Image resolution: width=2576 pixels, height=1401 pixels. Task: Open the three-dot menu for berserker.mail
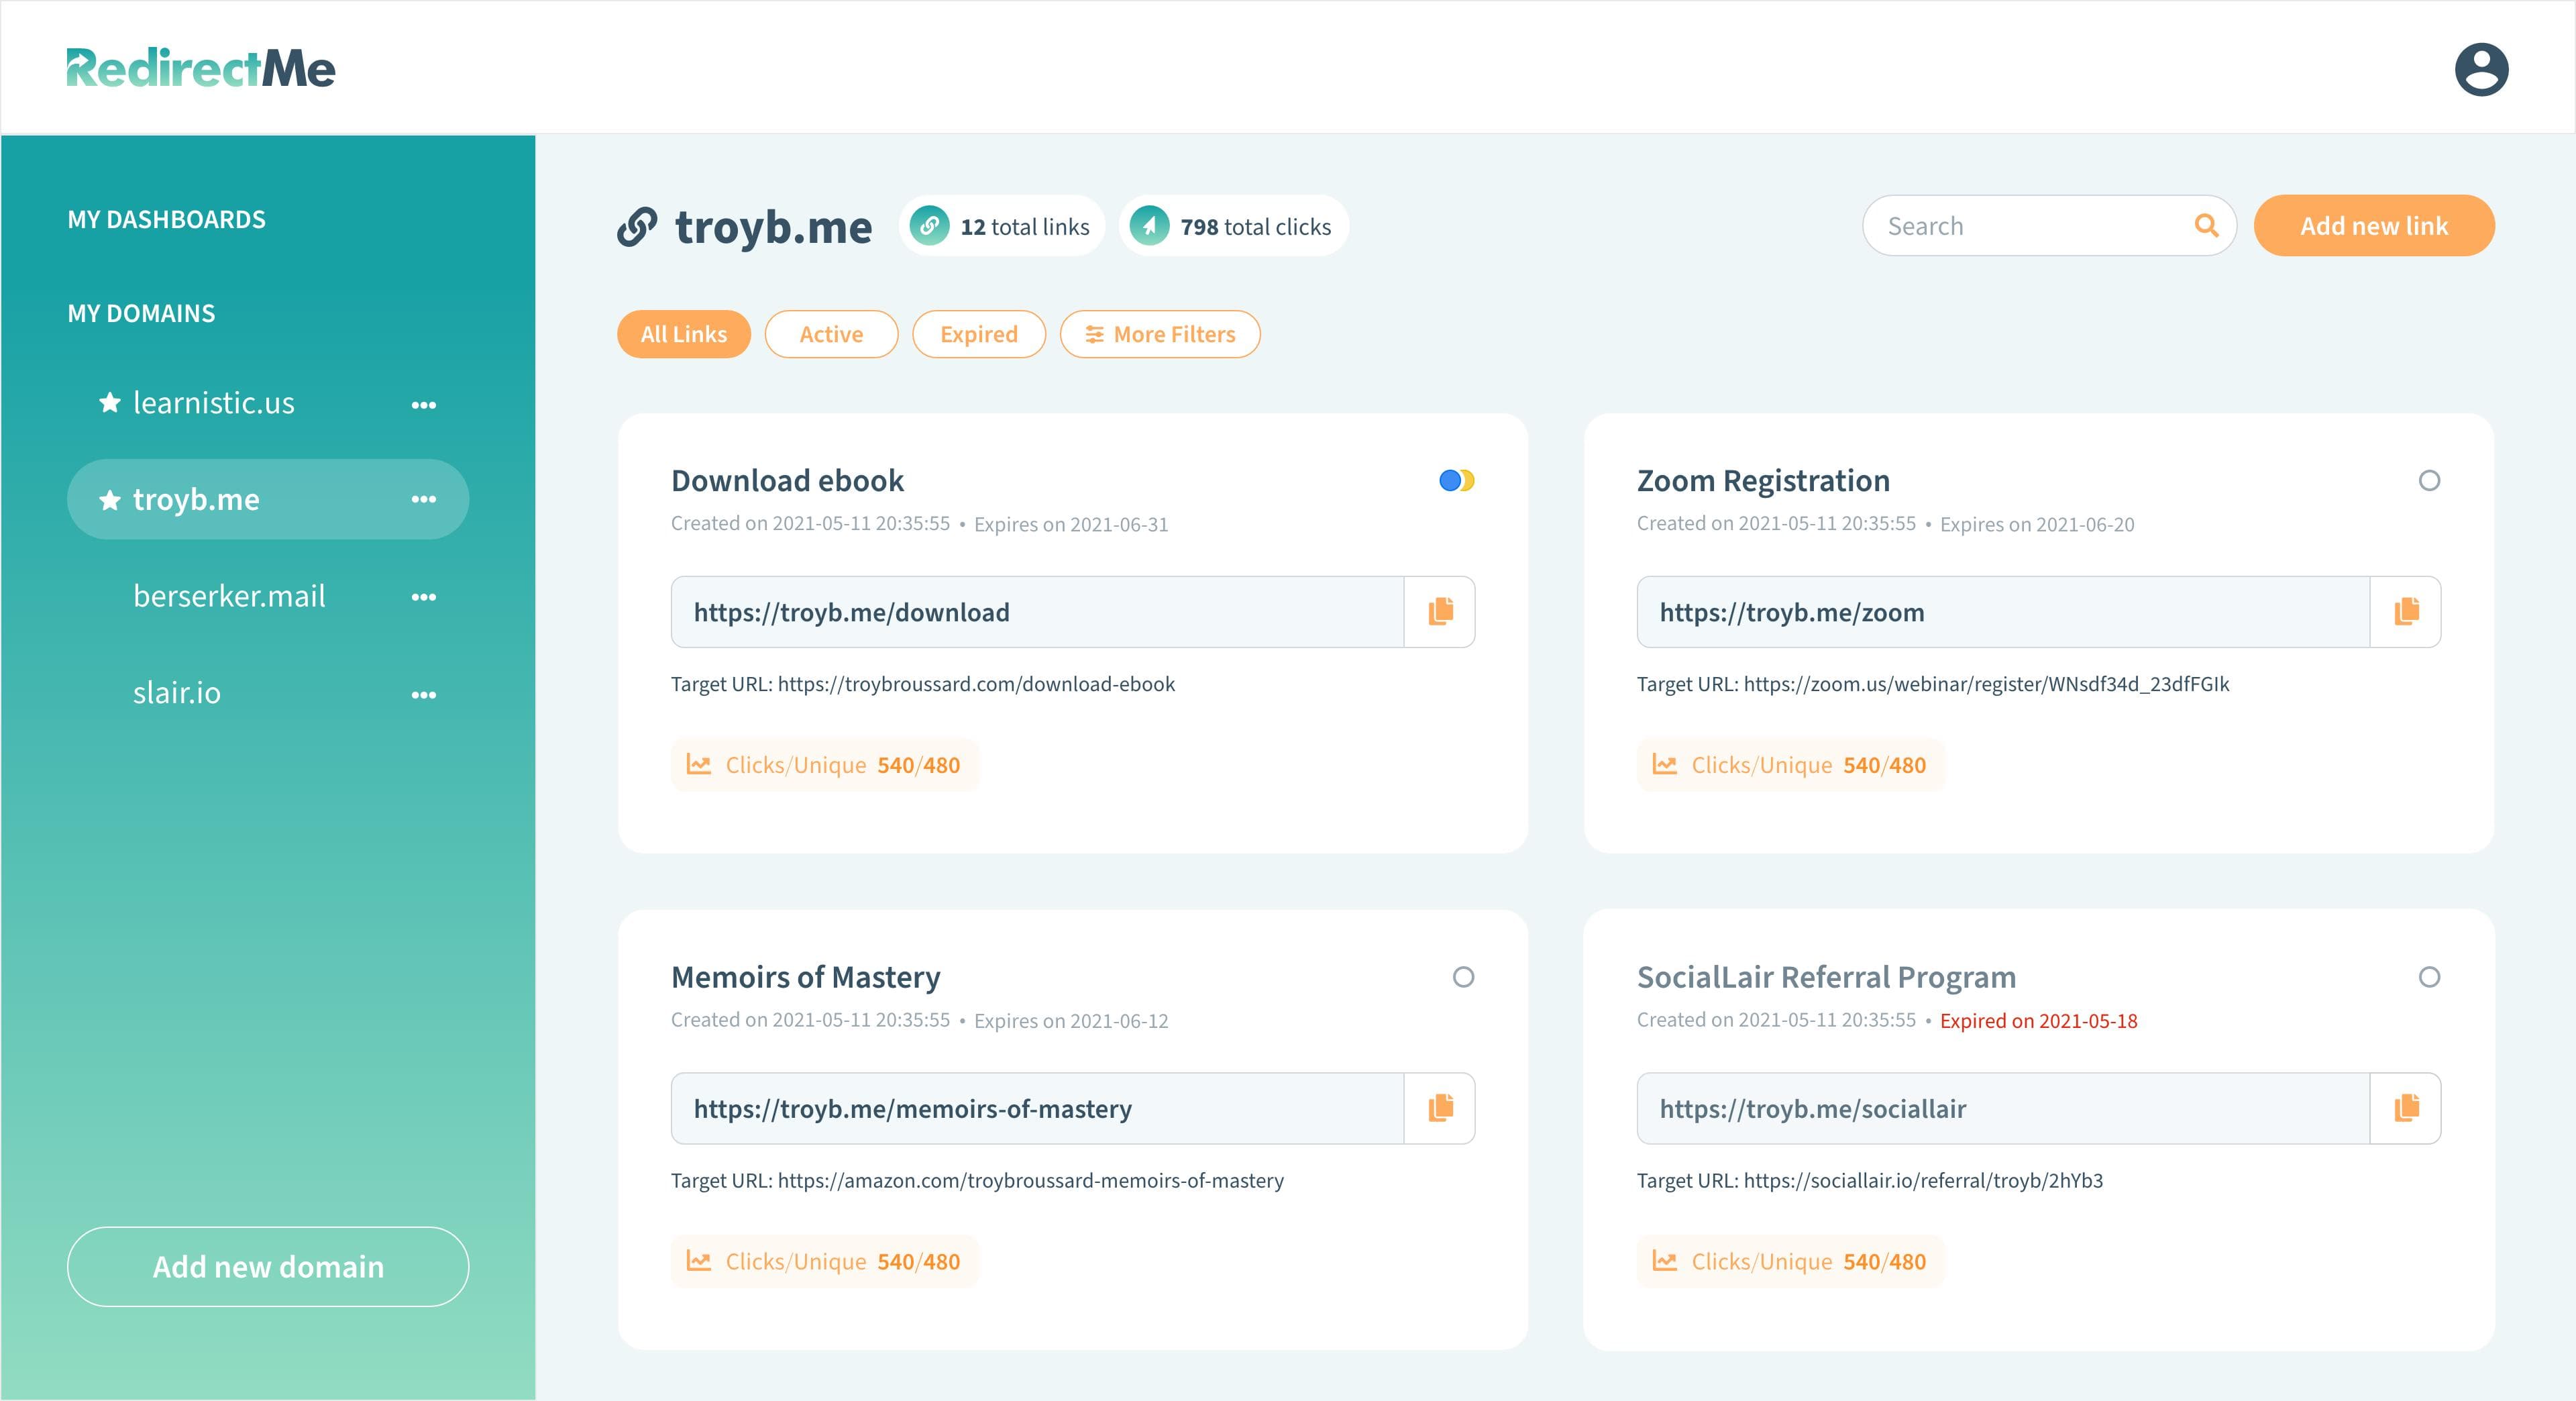424,597
